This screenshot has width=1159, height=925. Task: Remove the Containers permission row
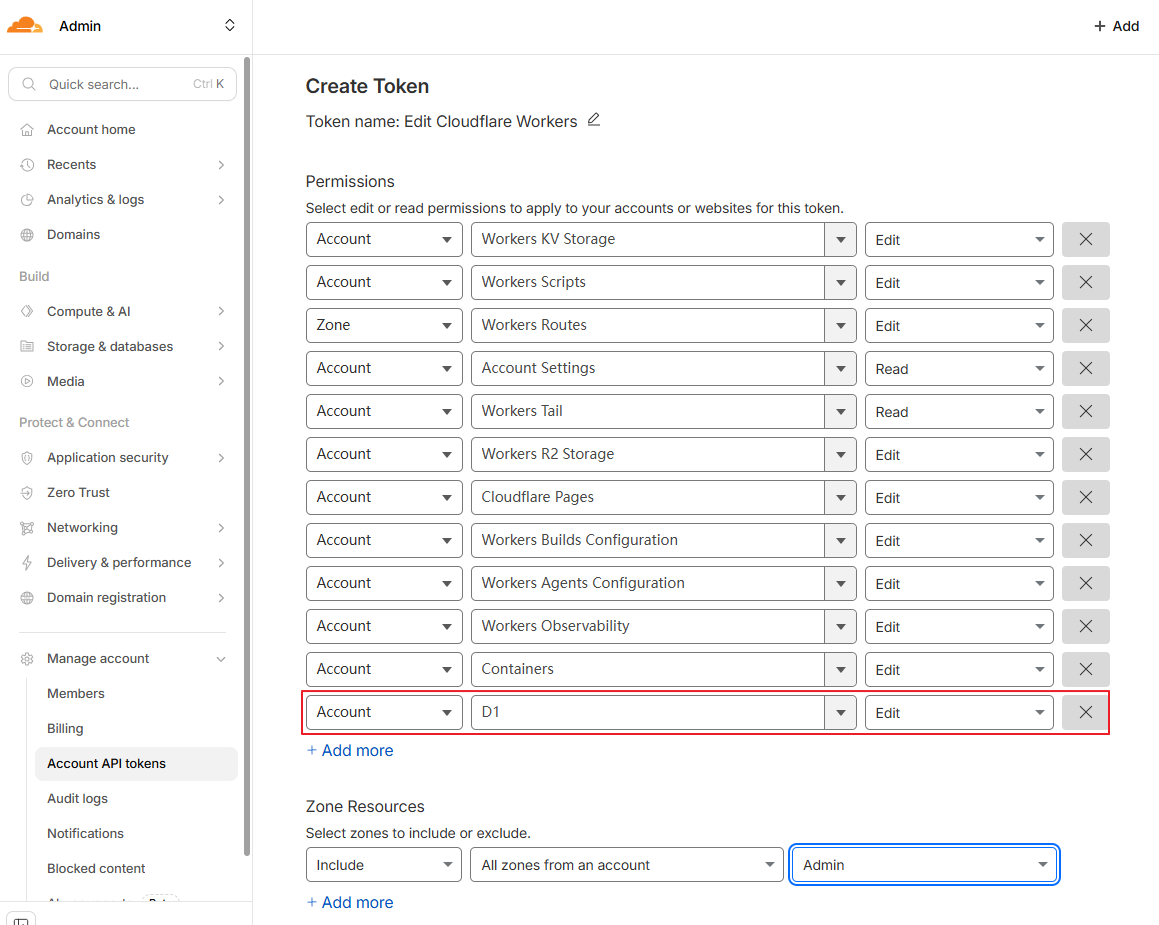[1085, 670]
